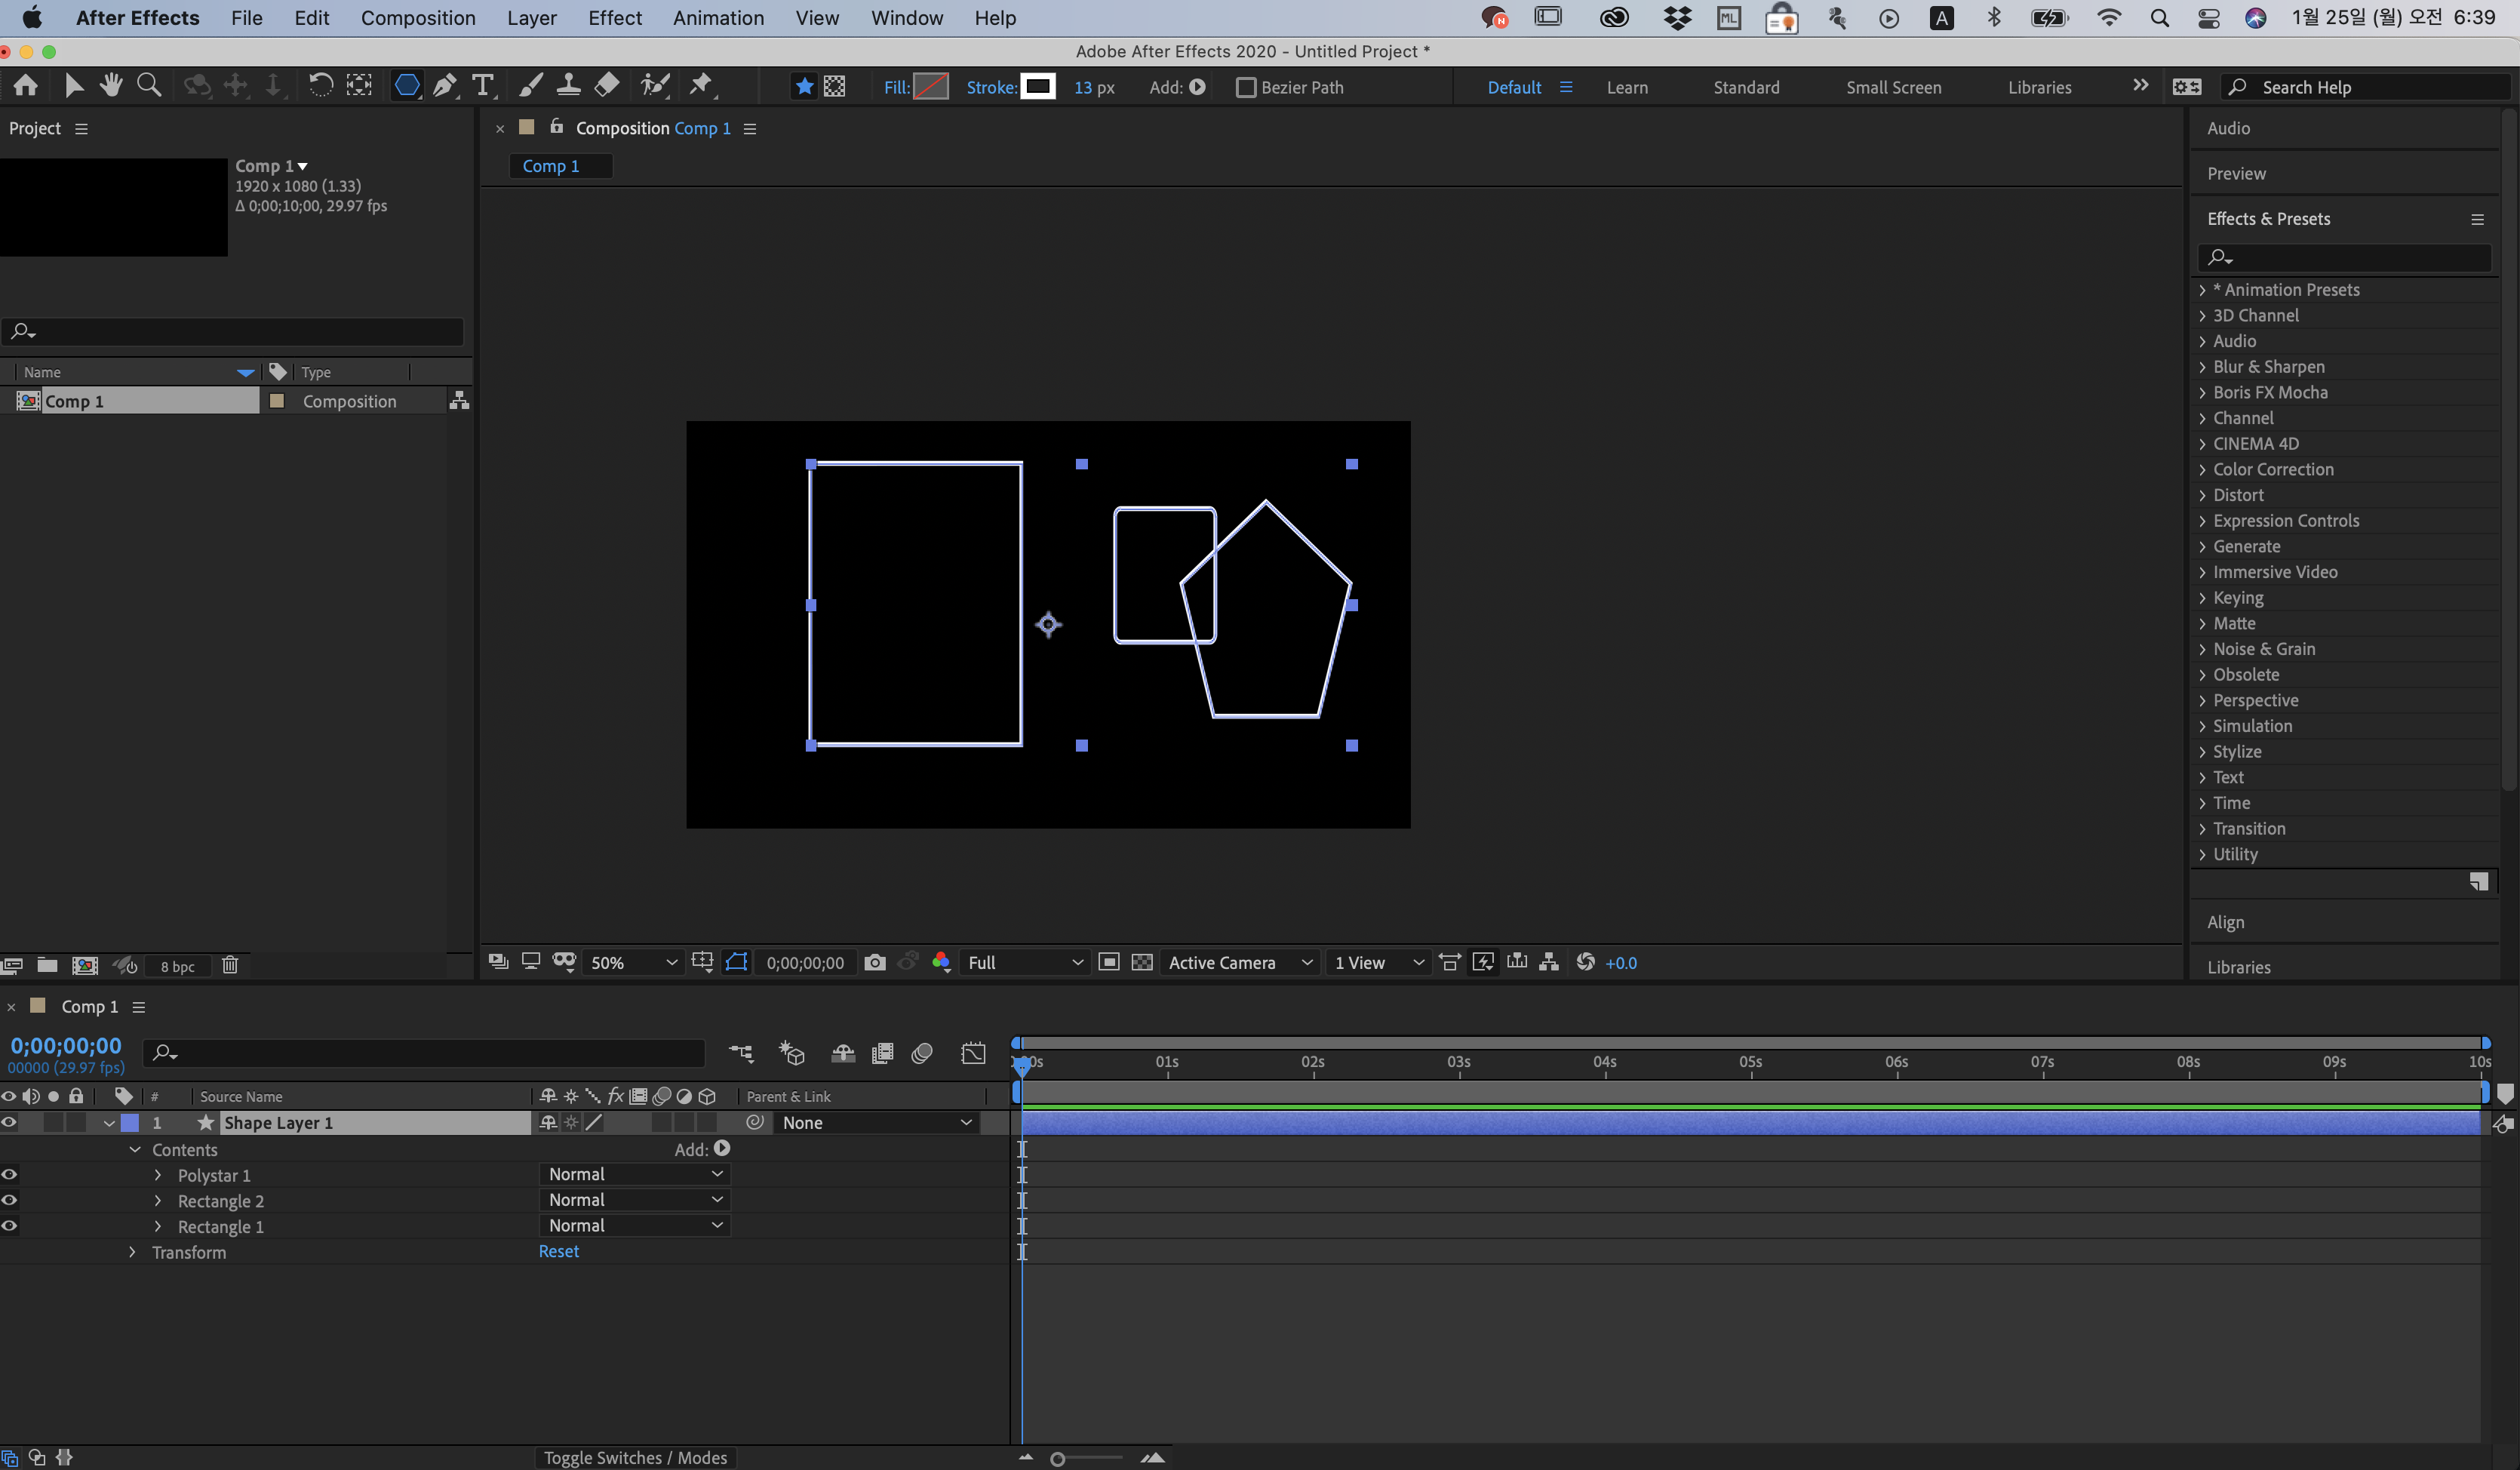The height and width of the screenshot is (1470, 2520).
Task: Select the Pen tool
Action: click(444, 86)
